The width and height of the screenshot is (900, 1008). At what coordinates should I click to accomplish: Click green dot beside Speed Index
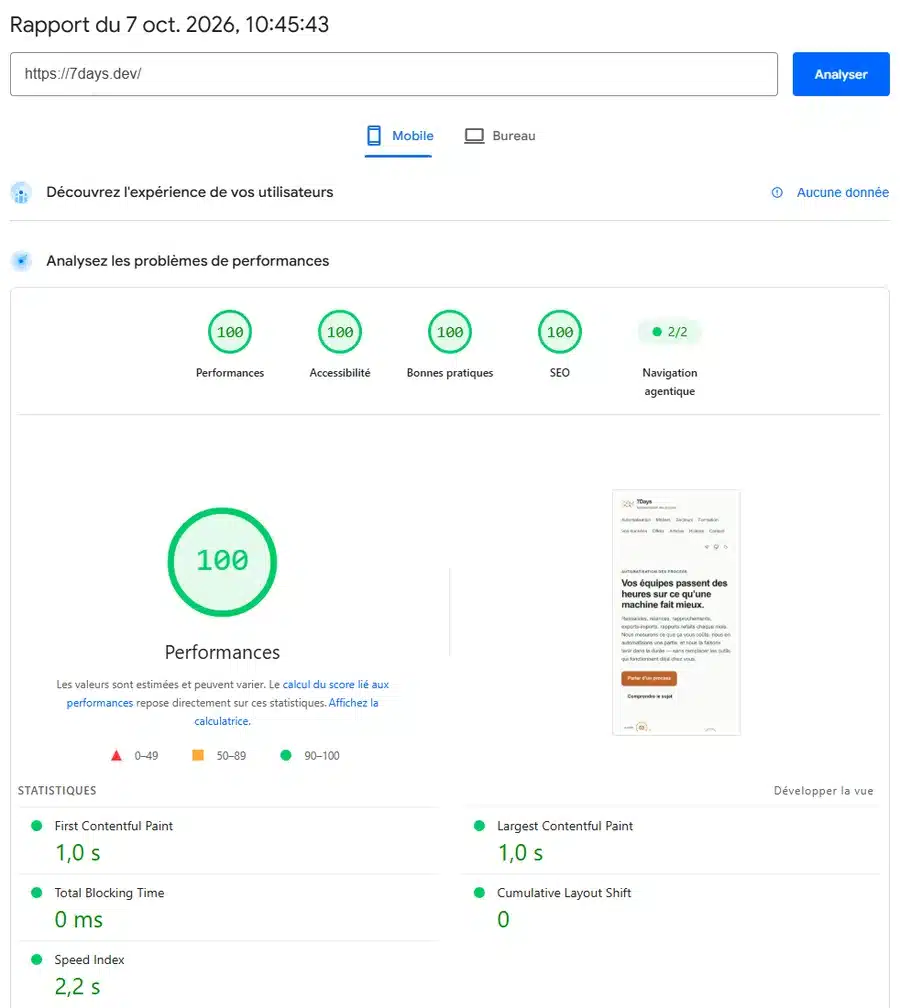37,959
